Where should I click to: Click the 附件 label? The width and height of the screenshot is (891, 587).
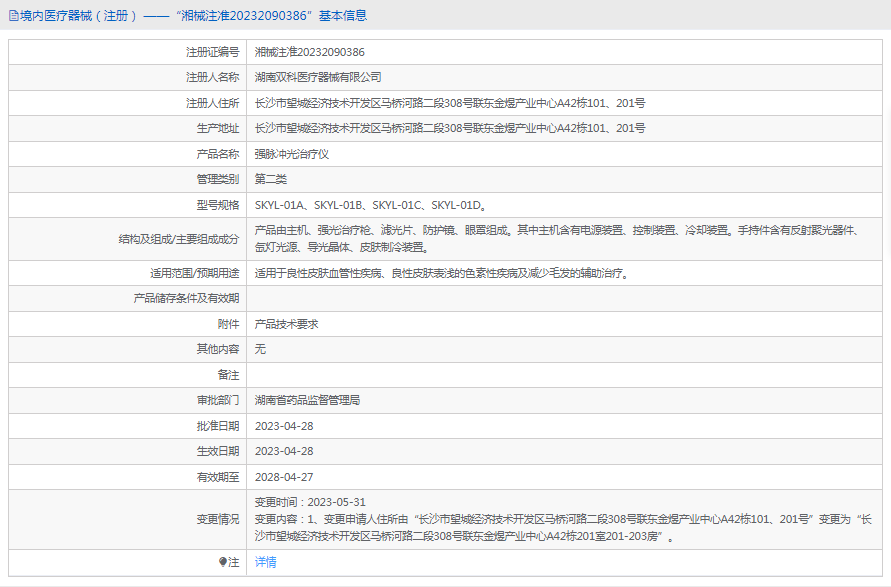point(228,324)
